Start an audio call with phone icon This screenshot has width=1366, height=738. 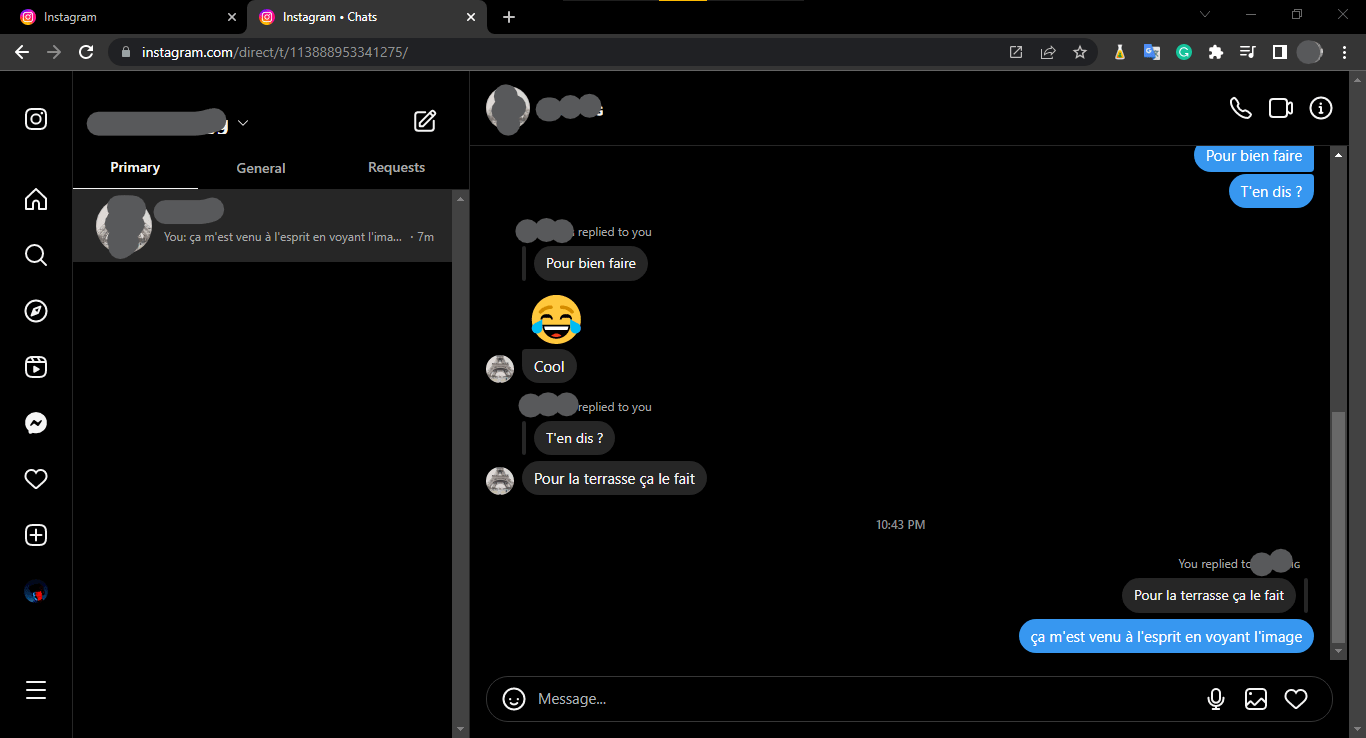coord(1240,108)
